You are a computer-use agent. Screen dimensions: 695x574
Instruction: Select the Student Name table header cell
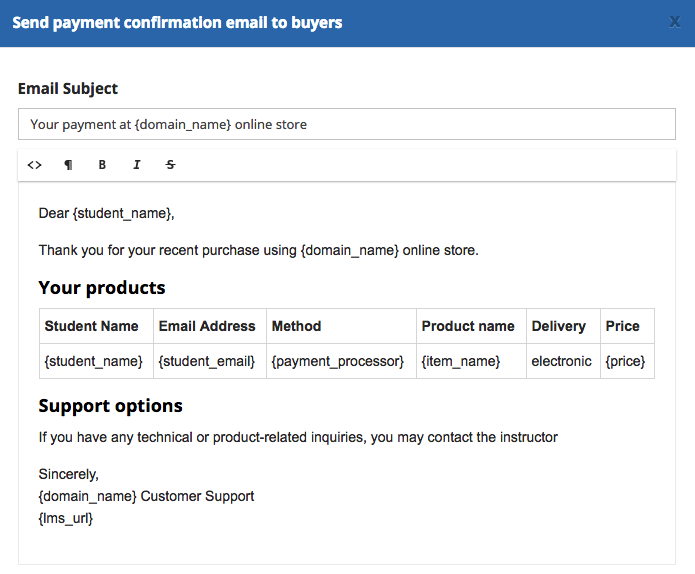[96, 326]
